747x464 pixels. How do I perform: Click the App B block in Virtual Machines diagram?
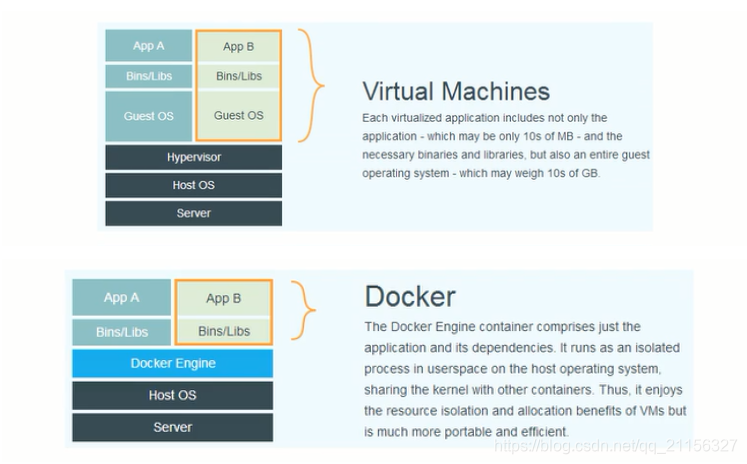coord(239,47)
